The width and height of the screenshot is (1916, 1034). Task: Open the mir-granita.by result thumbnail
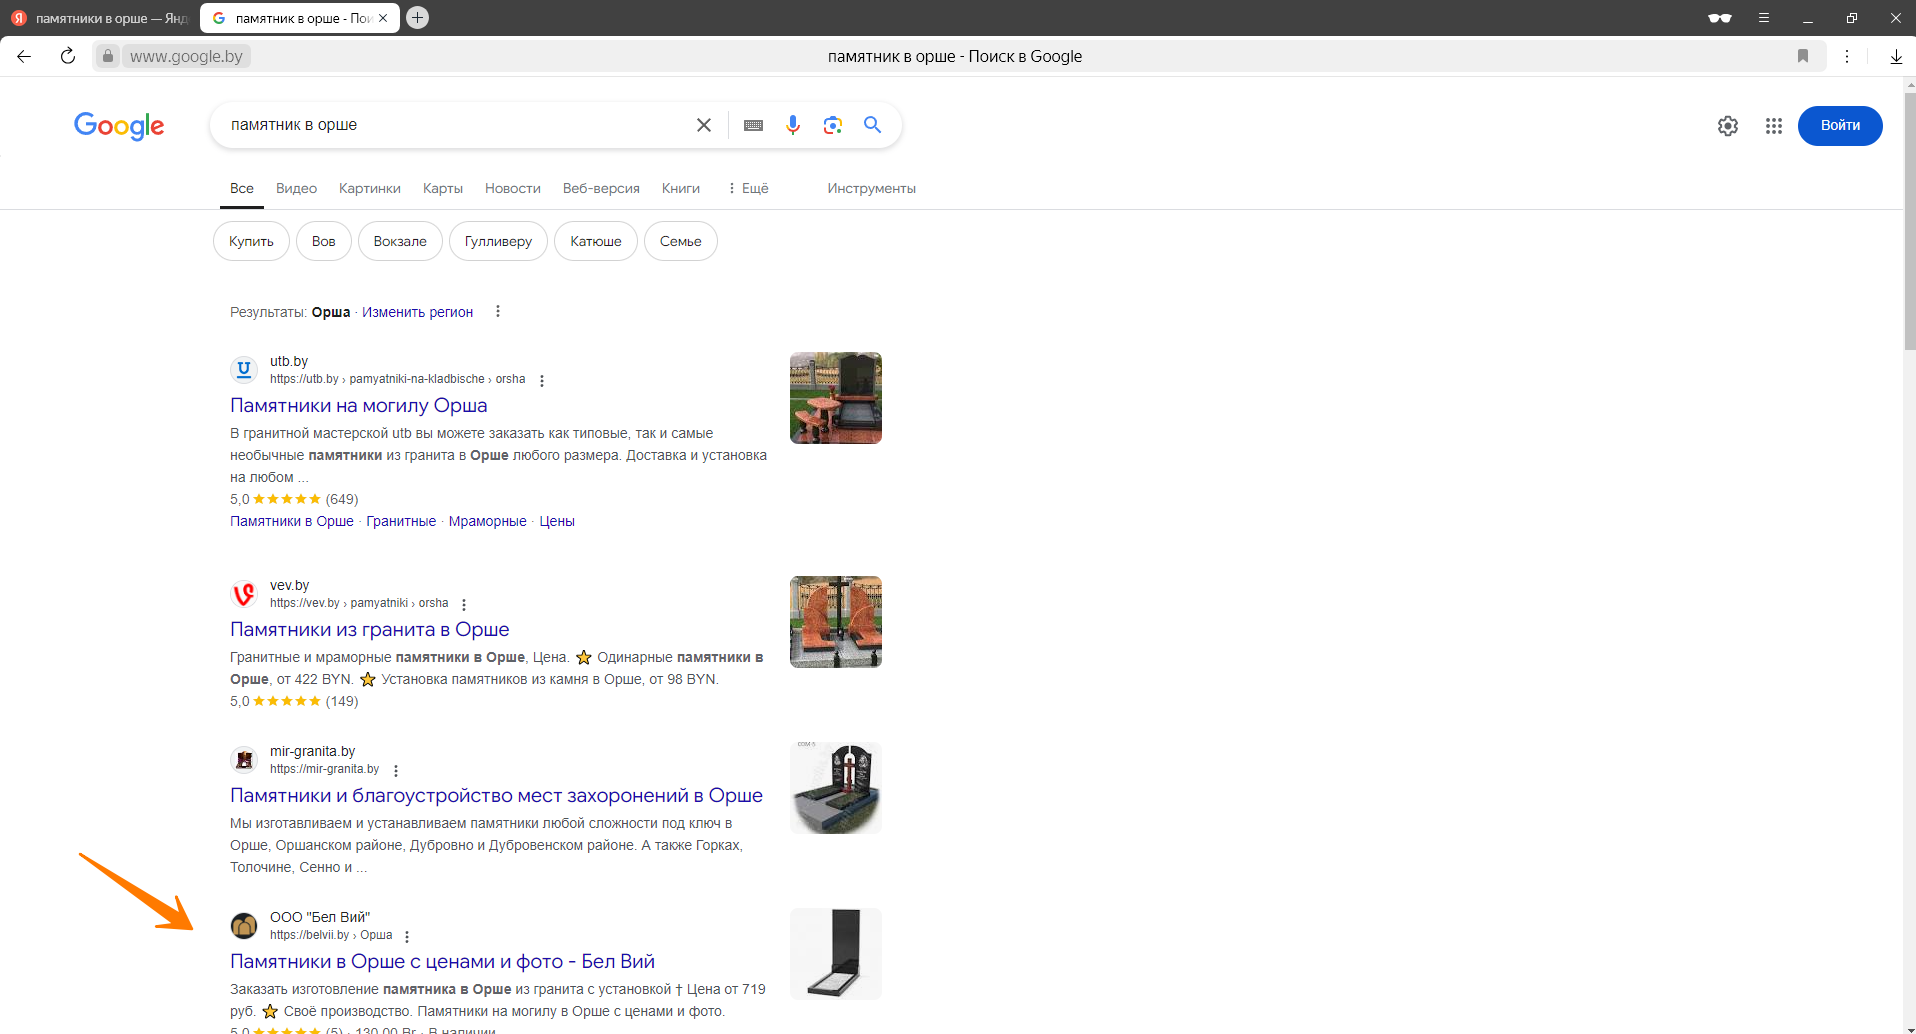click(x=836, y=788)
